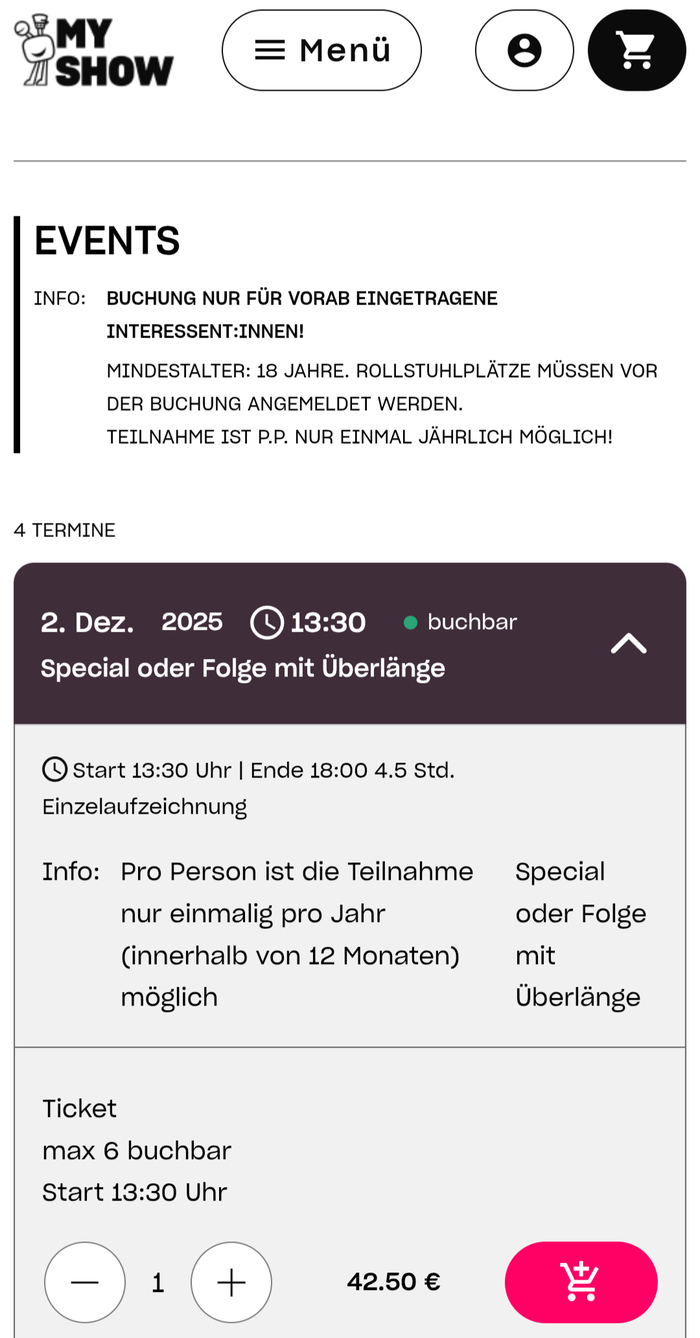Click the green buchbar status dot

(410, 623)
